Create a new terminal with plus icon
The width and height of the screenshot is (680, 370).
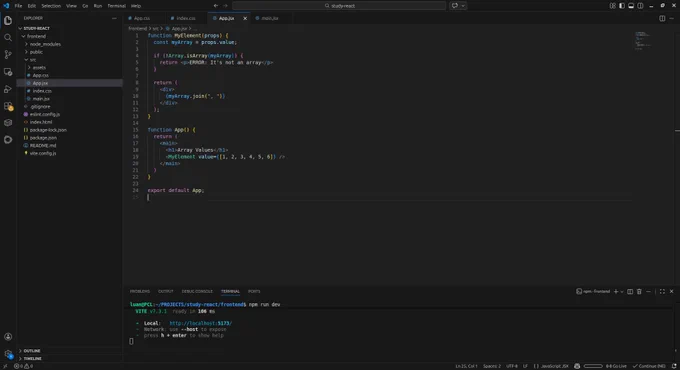[x=616, y=291]
